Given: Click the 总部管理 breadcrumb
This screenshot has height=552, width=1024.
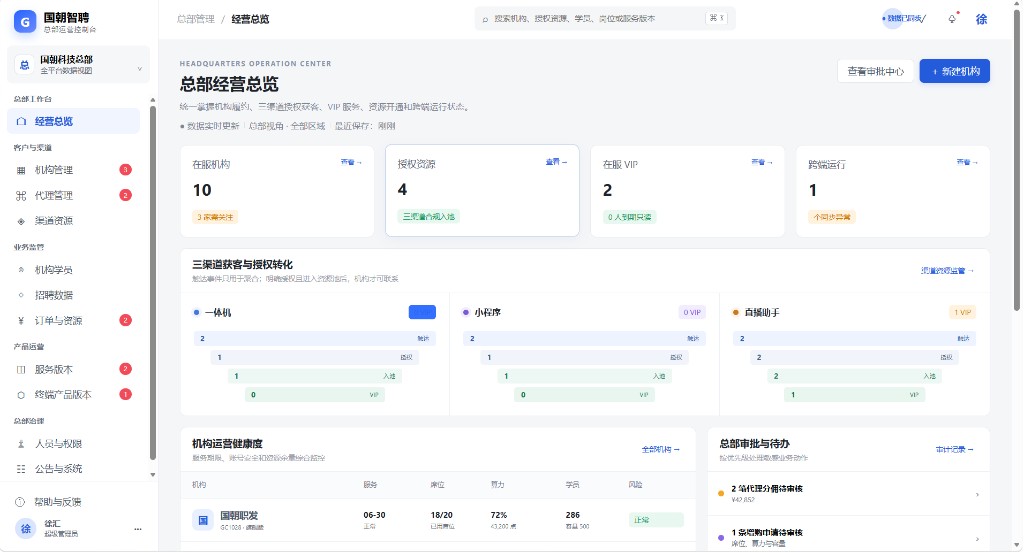Looking at the screenshot, I should 195,20.
